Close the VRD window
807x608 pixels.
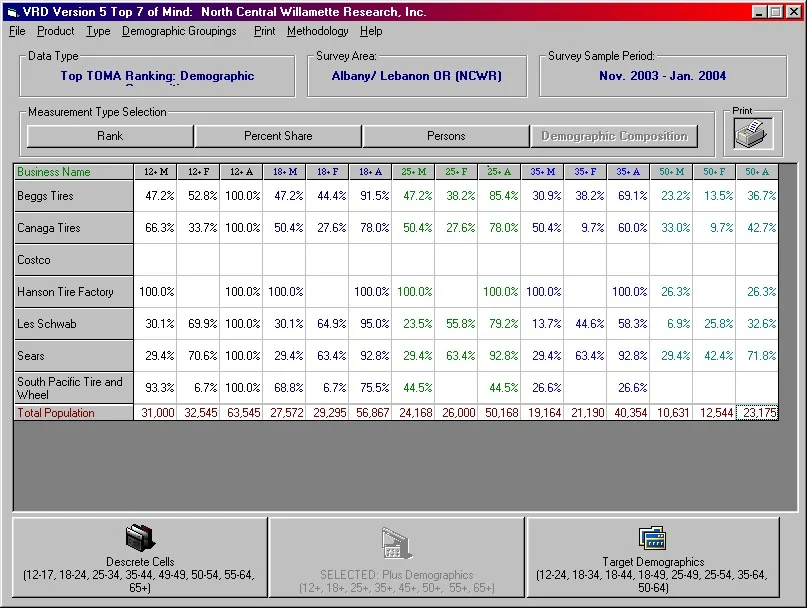[794, 12]
